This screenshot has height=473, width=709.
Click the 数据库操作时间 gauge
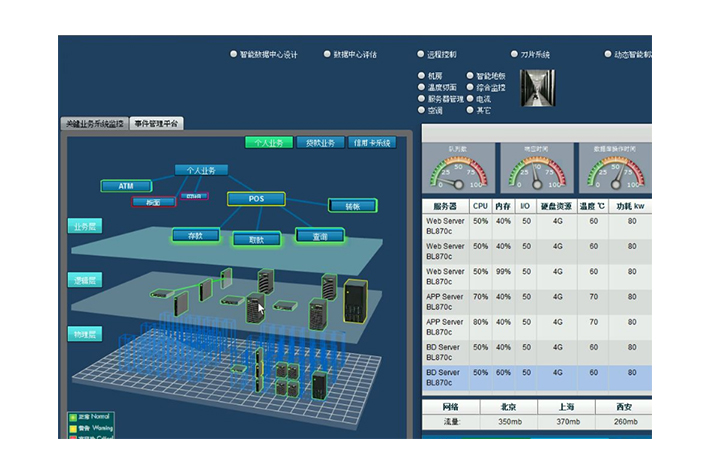coord(615,168)
